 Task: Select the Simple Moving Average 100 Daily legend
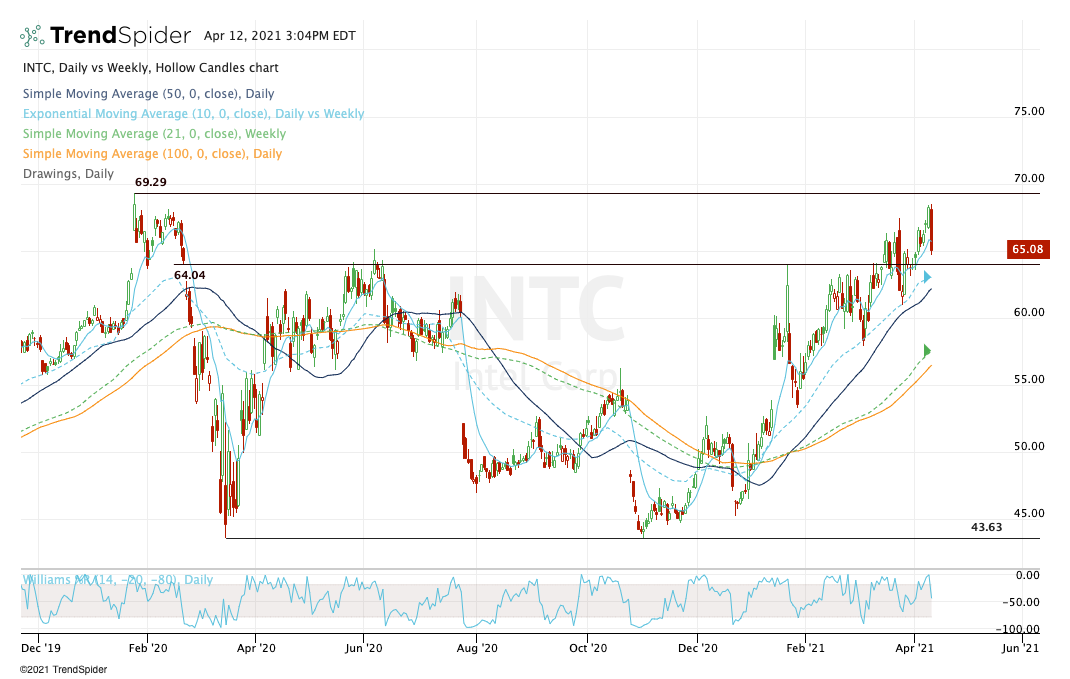(x=152, y=154)
